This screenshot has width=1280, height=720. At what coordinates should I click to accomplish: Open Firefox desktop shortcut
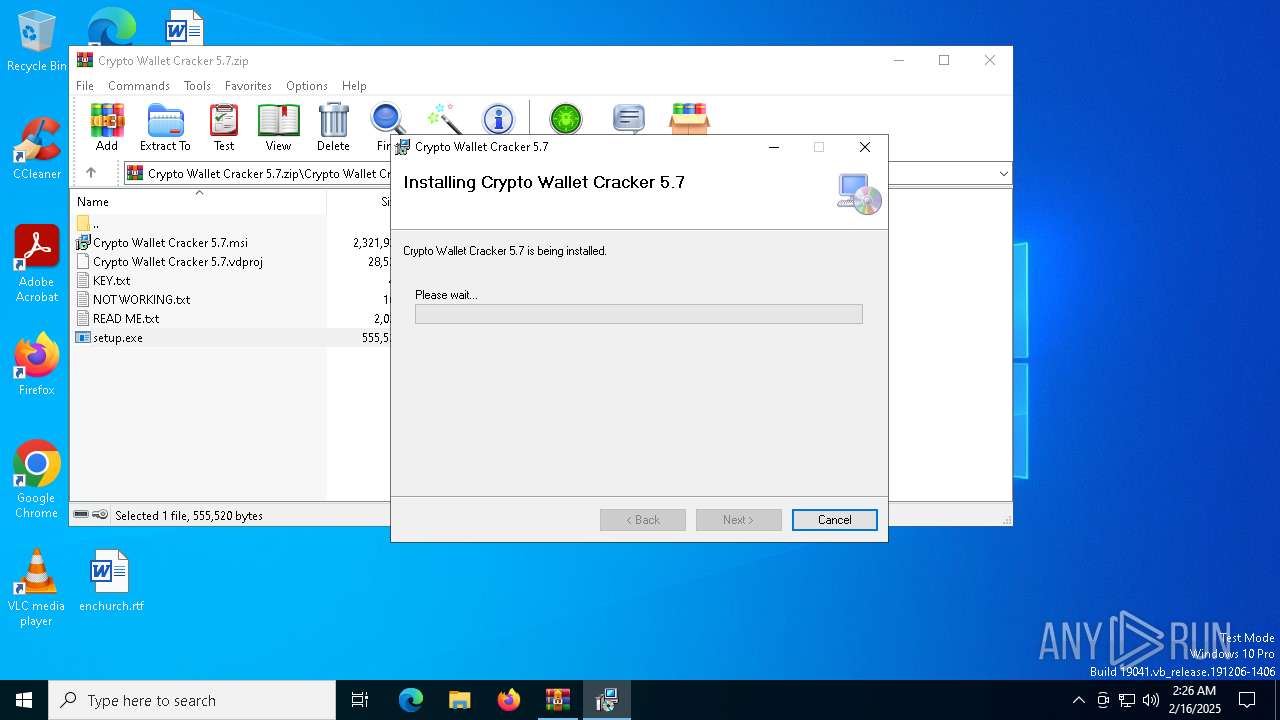tap(37, 365)
